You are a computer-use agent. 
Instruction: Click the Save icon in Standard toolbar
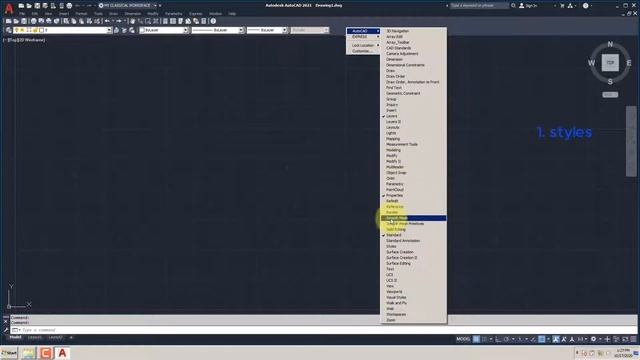(24, 21)
